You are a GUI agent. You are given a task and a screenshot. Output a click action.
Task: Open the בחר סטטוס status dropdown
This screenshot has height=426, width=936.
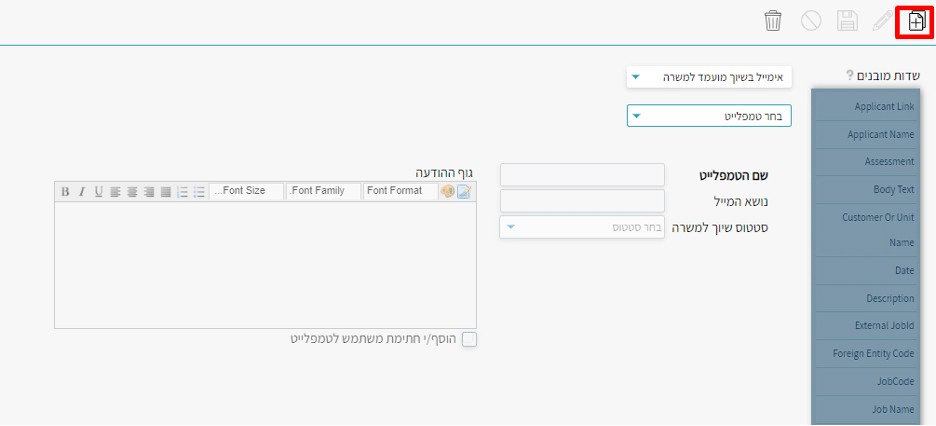[x=581, y=227]
